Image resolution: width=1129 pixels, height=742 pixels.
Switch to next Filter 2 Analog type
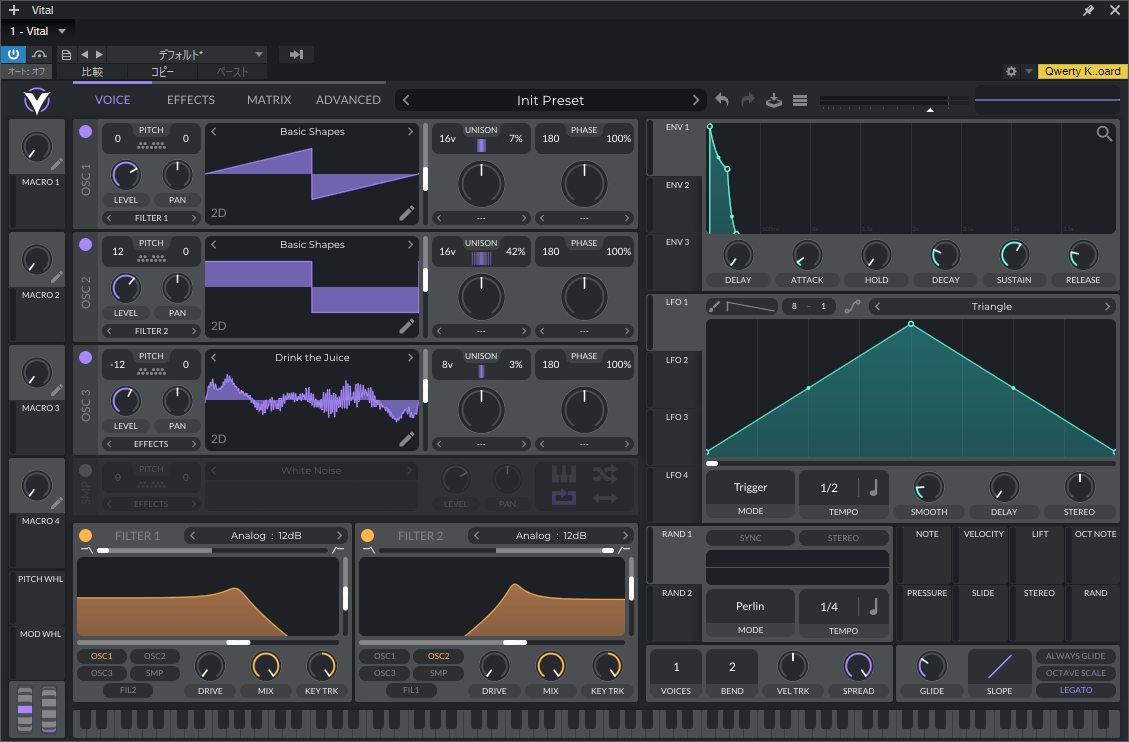pyautogui.click(x=625, y=535)
